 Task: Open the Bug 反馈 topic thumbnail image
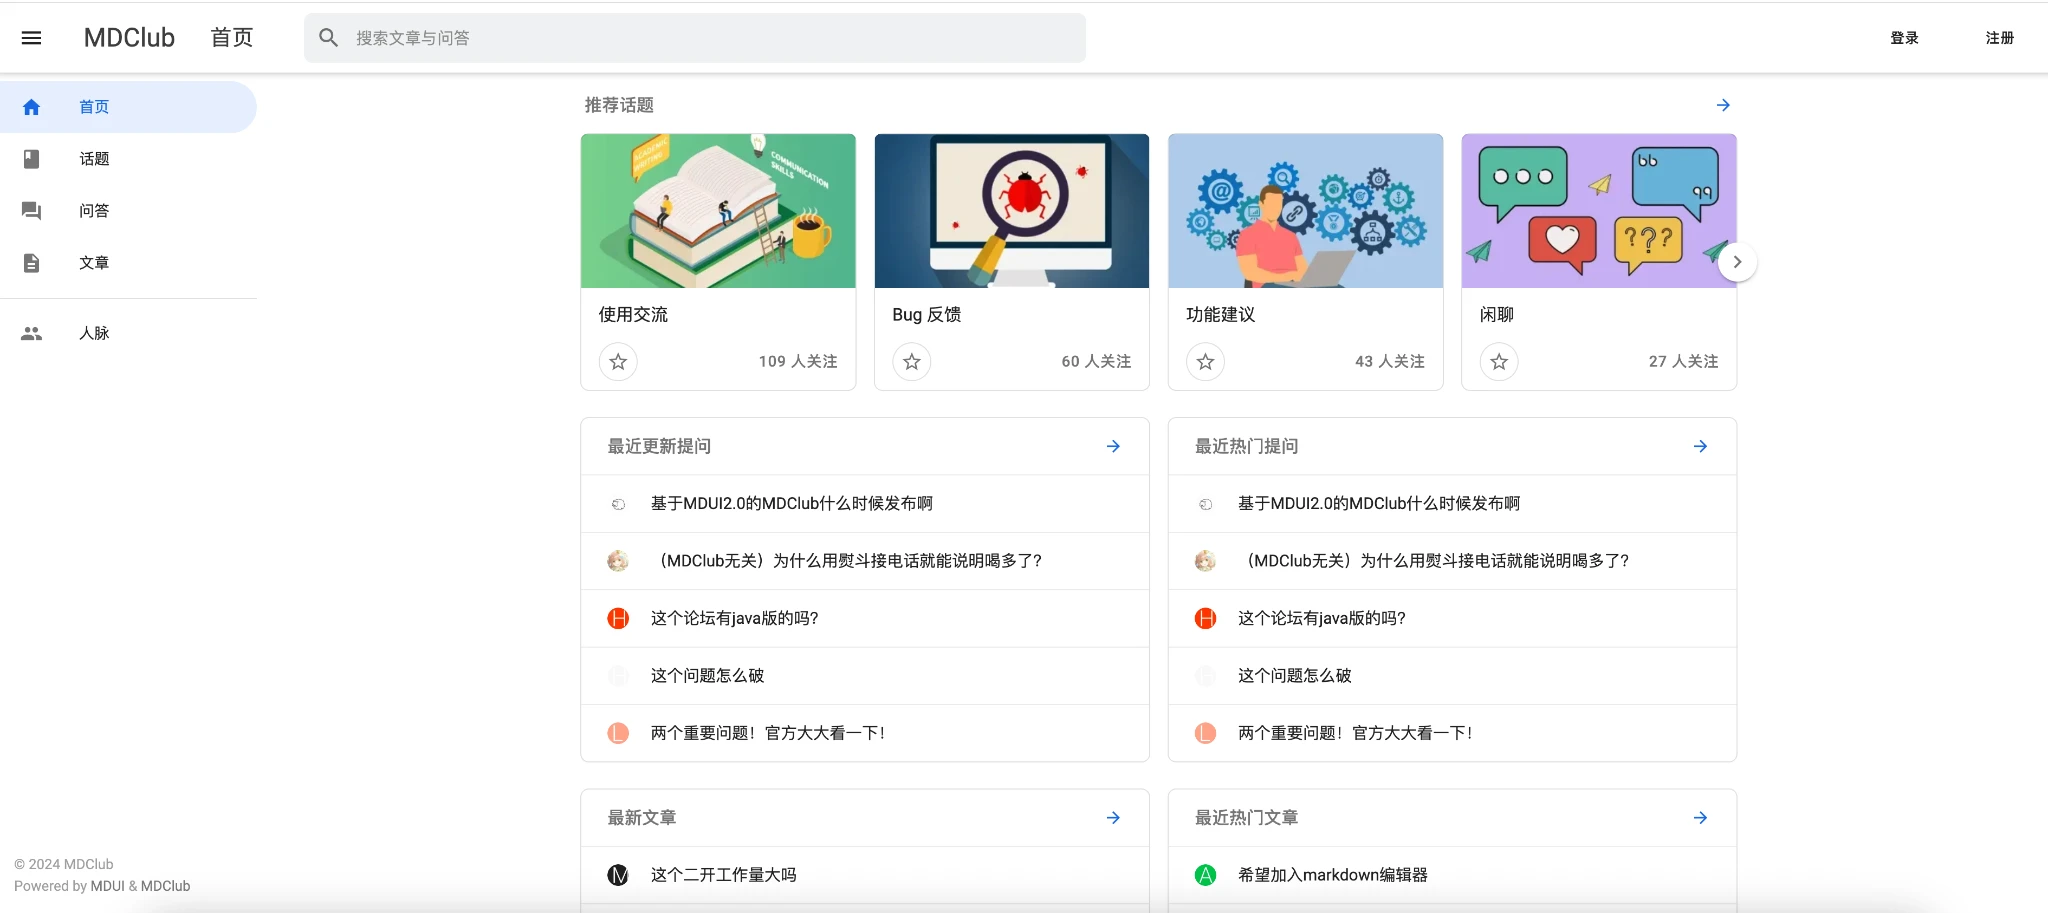click(x=1011, y=211)
